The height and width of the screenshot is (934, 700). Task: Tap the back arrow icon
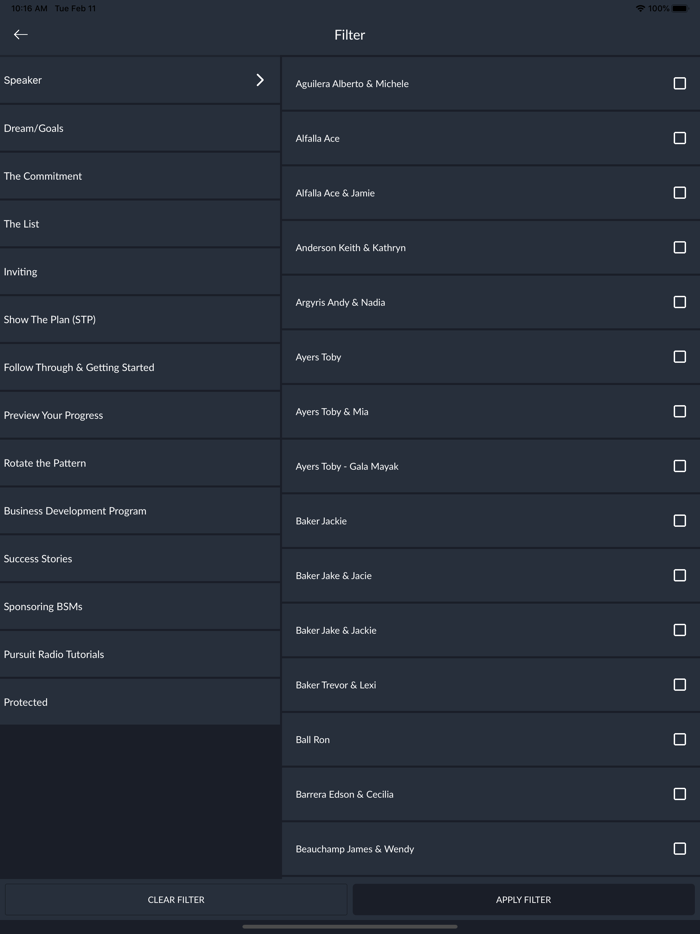(x=21, y=35)
